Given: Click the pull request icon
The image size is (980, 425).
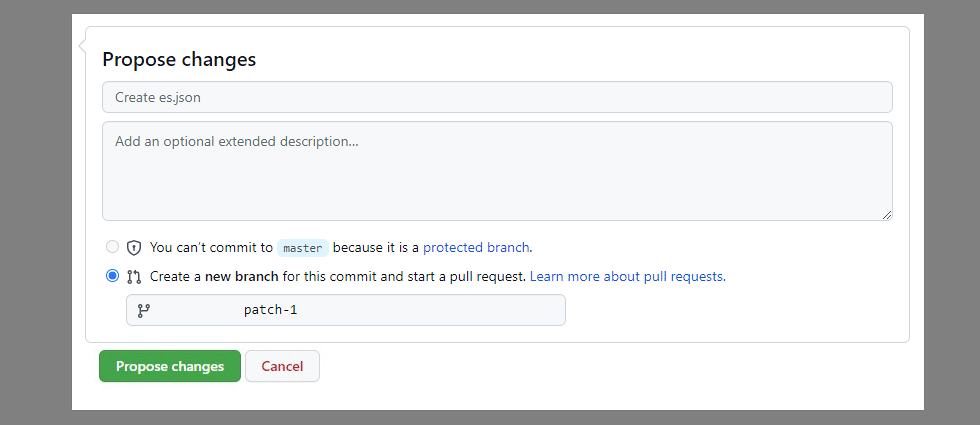Looking at the screenshot, I should point(134,276).
